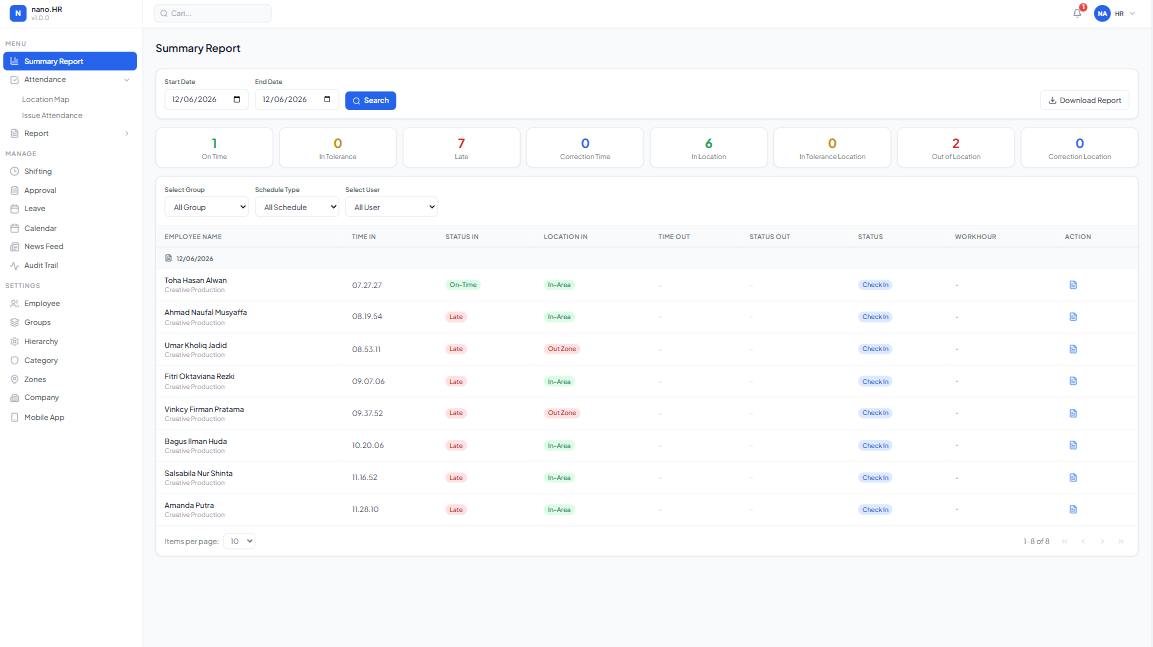
Task: Click the nano.HR logo icon
Action: [x=18, y=13]
